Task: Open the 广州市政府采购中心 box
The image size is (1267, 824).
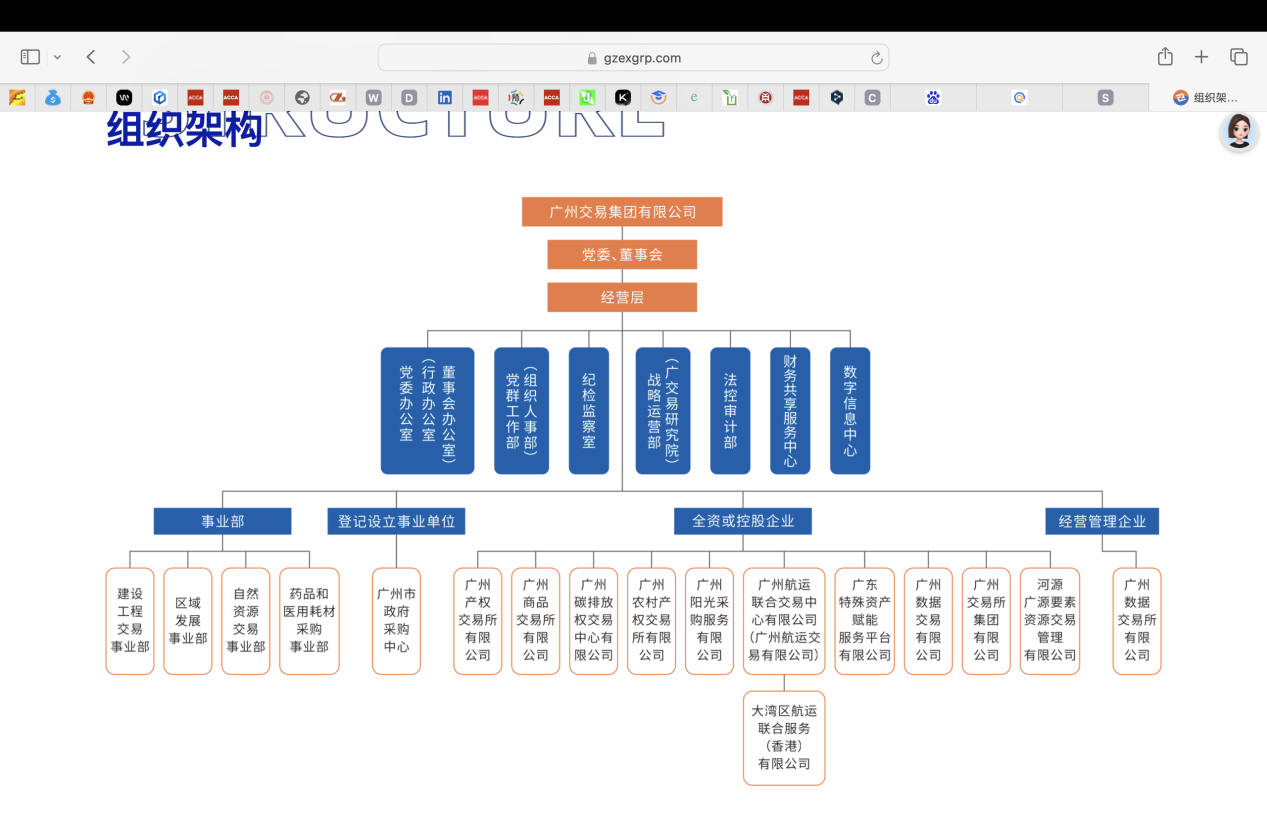Action: 396,621
